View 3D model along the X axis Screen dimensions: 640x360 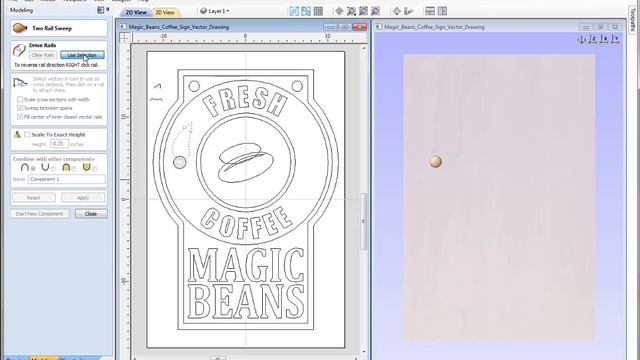(x=604, y=40)
